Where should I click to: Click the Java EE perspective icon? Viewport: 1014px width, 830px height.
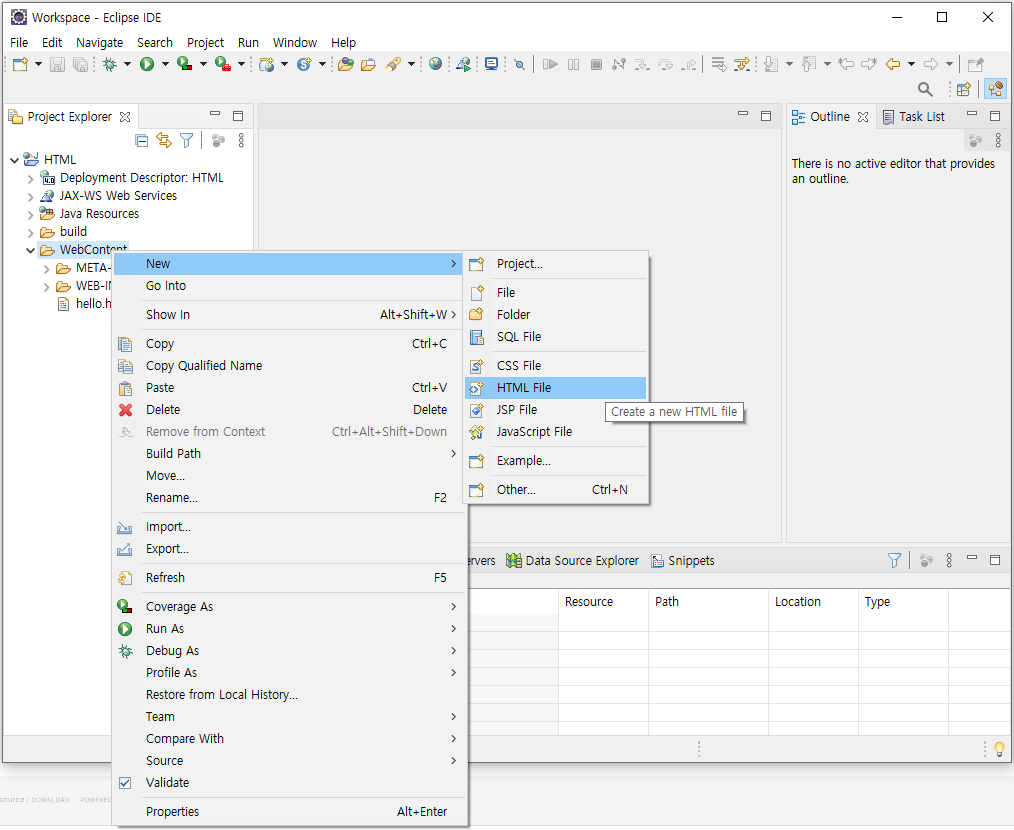click(x=995, y=89)
